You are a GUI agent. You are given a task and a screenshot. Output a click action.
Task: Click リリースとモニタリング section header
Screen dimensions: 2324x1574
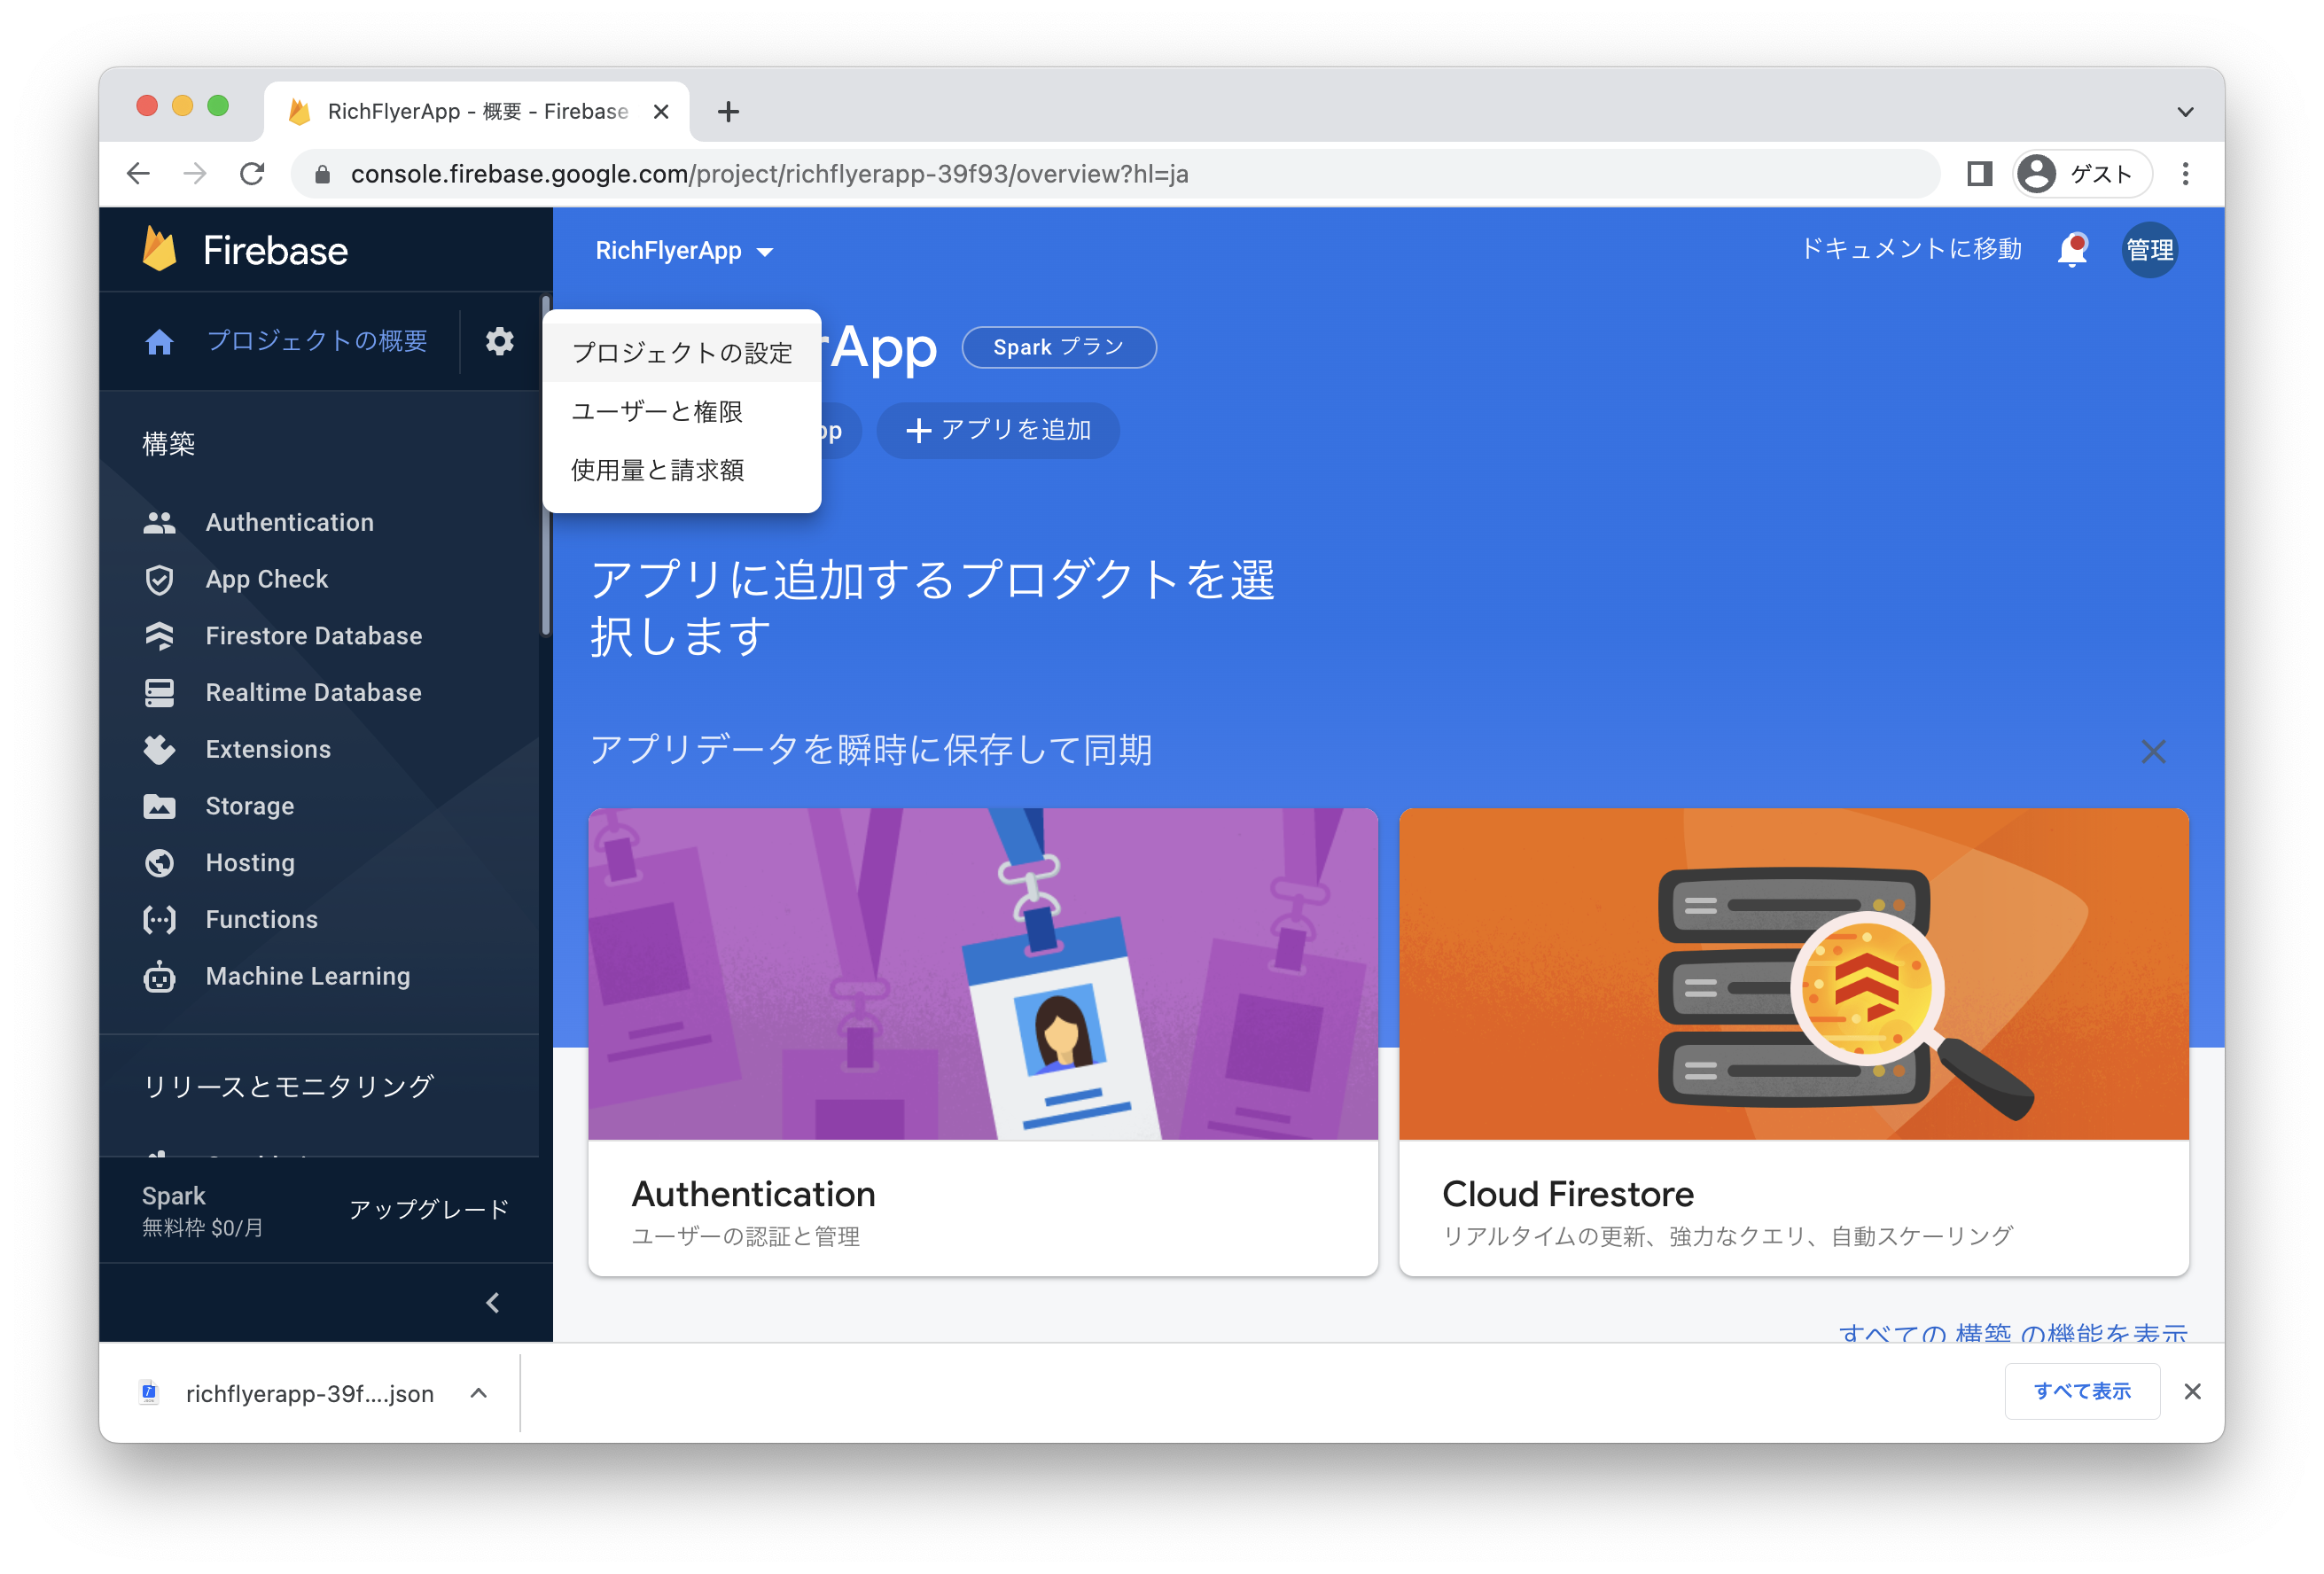pos(288,1086)
